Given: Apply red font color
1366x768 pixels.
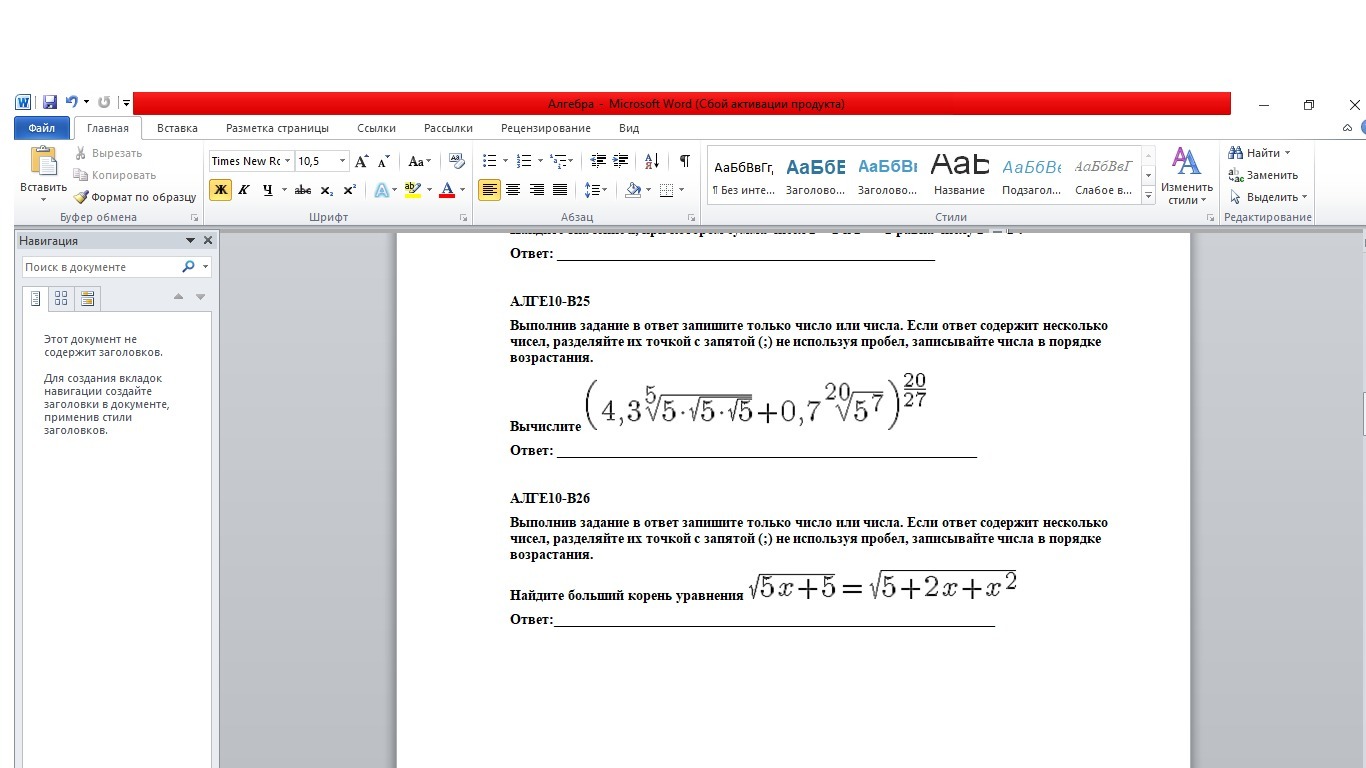Looking at the screenshot, I should [447, 190].
